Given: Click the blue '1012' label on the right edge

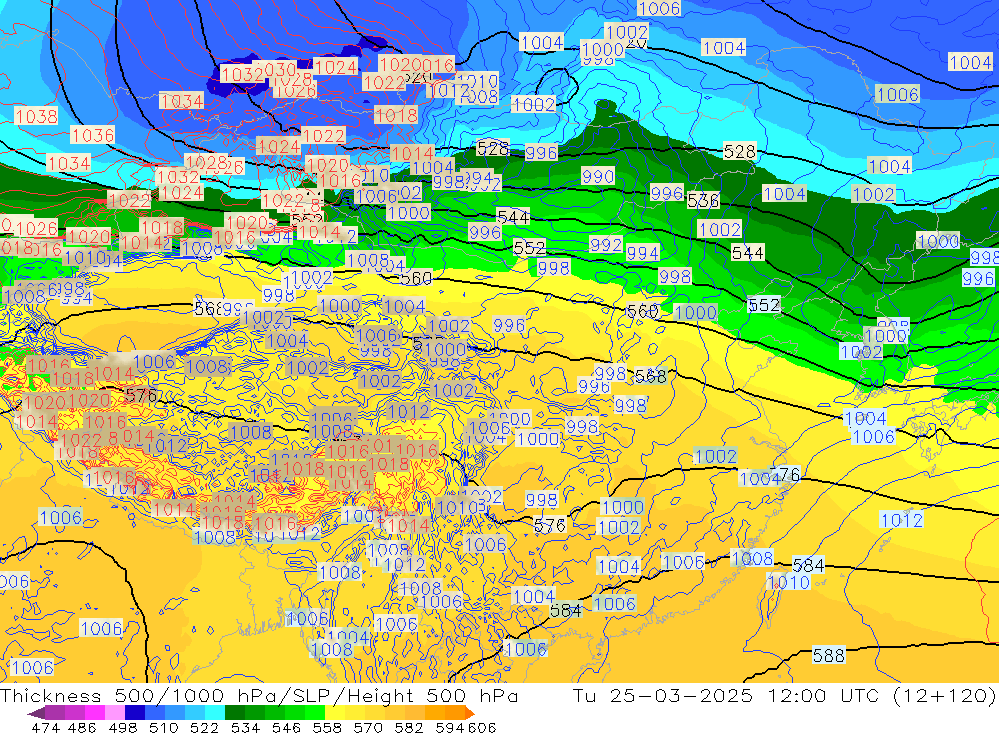Looking at the screenshot, I should coord(902,520).
